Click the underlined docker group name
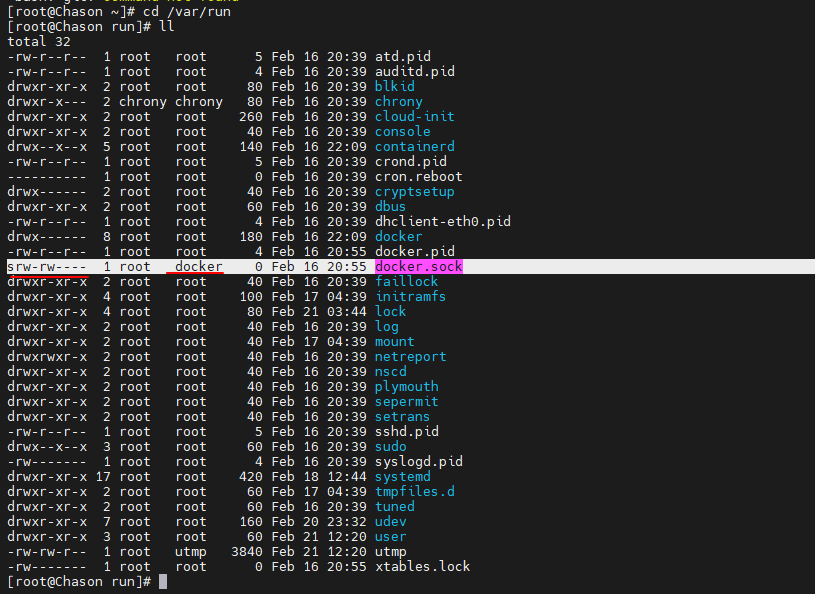This screenshot has width=815, height=594. point(199,267)
